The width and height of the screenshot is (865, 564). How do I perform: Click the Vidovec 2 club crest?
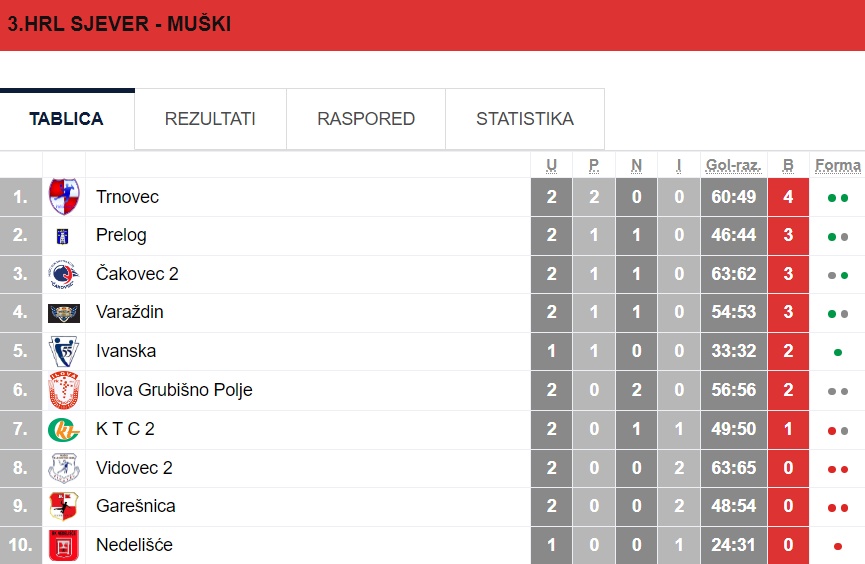[64, 468]
